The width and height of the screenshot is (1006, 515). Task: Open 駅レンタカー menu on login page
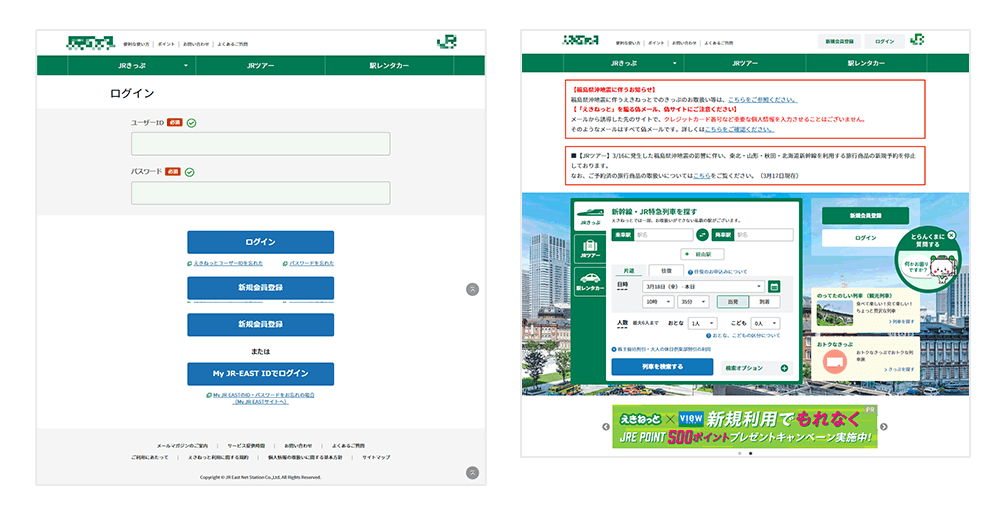[389, 65]
